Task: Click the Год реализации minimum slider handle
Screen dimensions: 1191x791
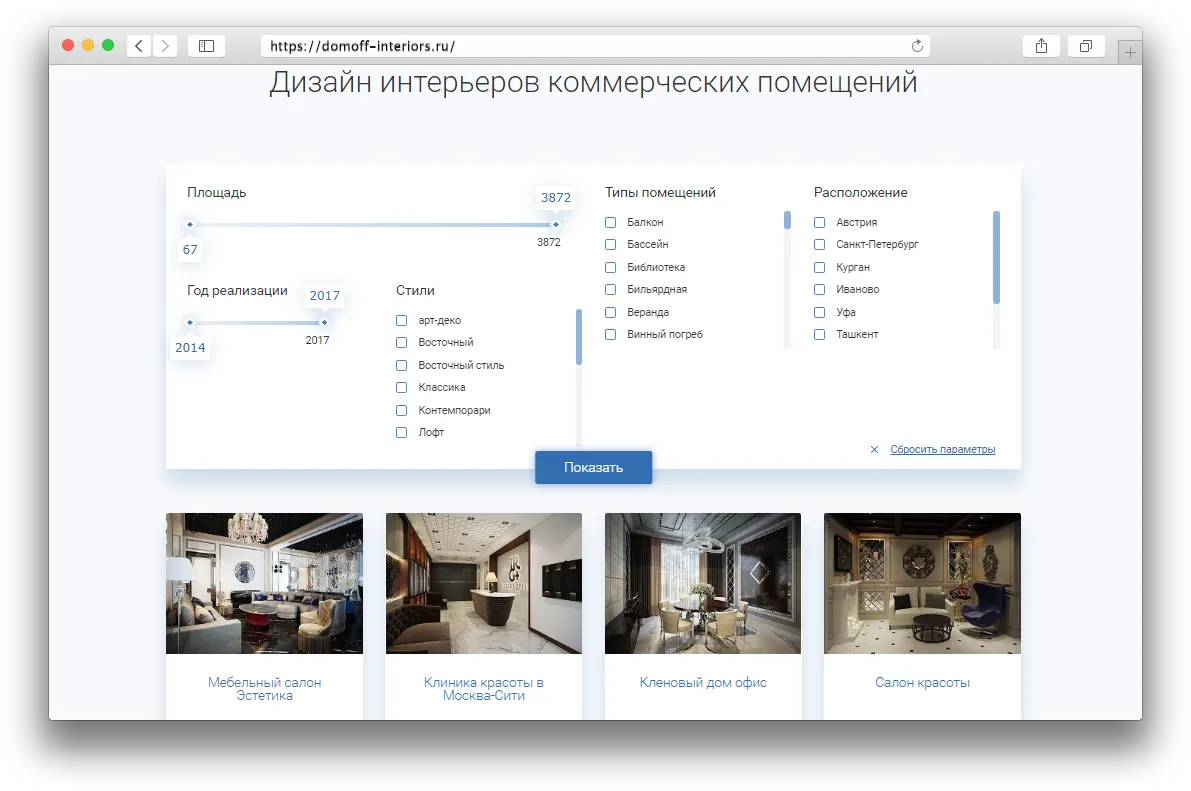Action: click(x=190, y=322)
